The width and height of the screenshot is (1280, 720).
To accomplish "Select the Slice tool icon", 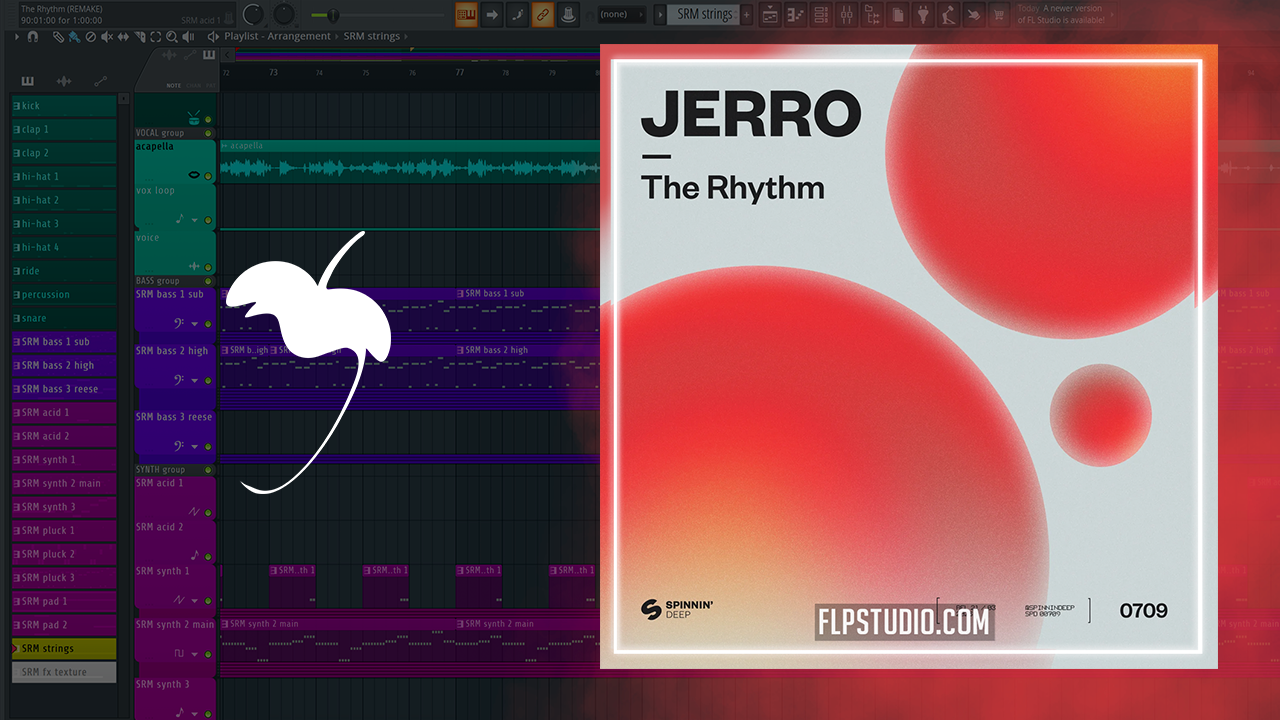I will point(140,36).
